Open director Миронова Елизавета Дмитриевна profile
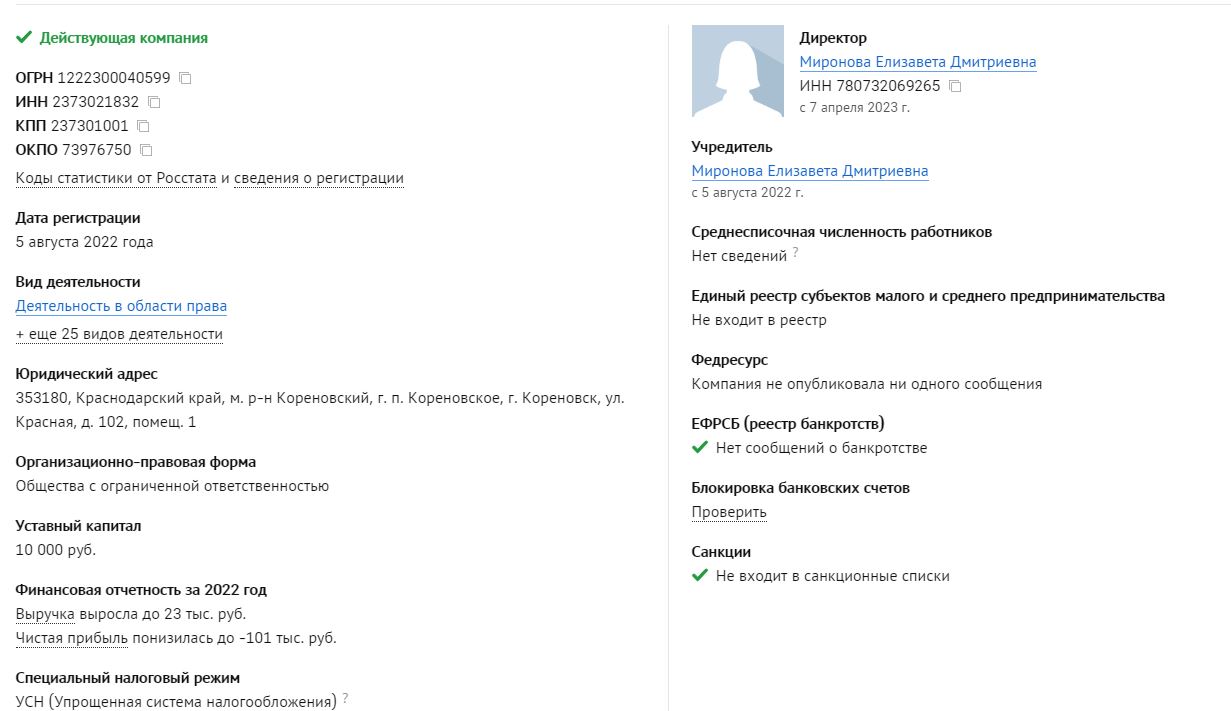Image resolution: width=1231 pixels, height=711 pixels. tap(917, 62)
